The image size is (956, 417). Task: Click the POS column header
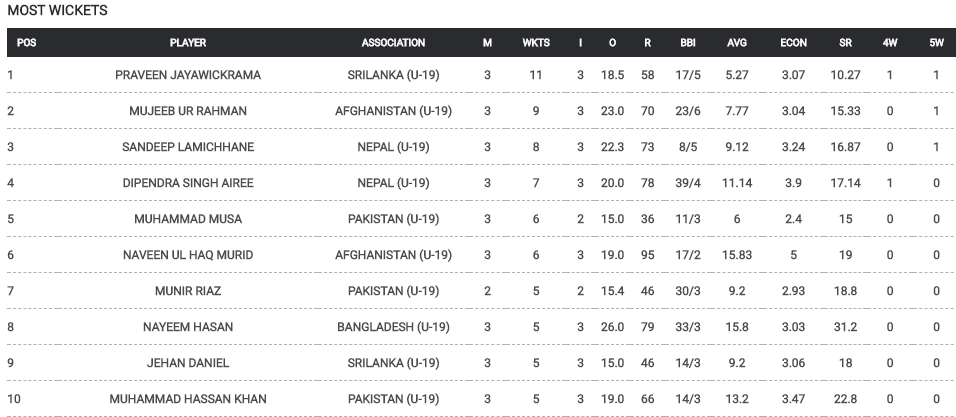click(x=26, y=43)
